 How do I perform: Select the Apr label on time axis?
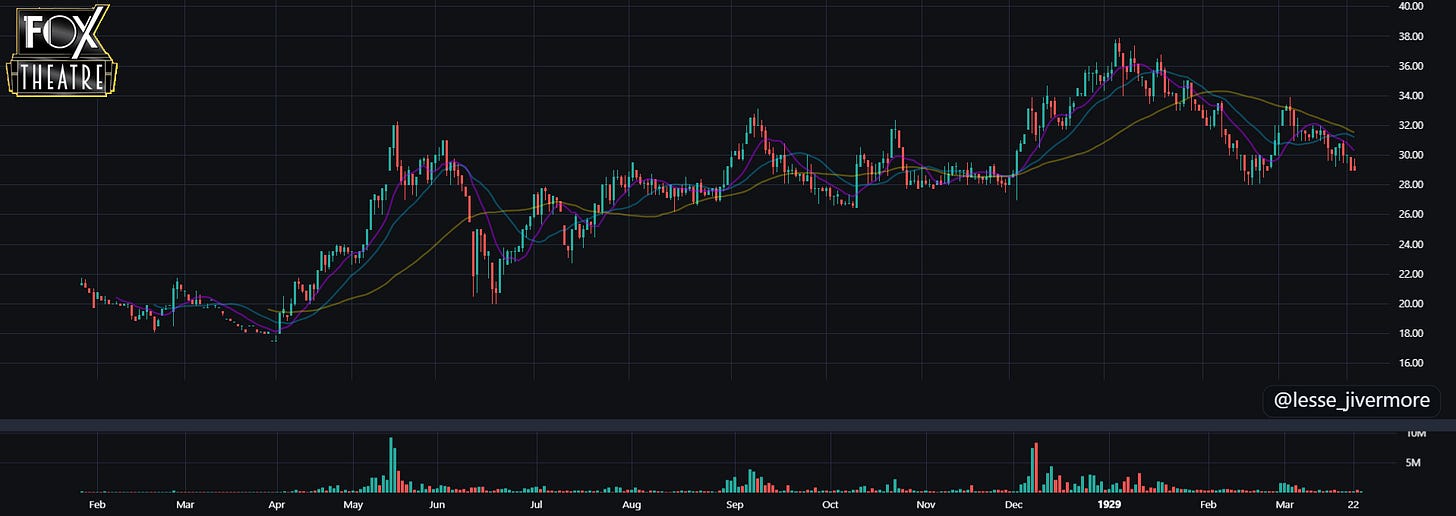(277, 506)
